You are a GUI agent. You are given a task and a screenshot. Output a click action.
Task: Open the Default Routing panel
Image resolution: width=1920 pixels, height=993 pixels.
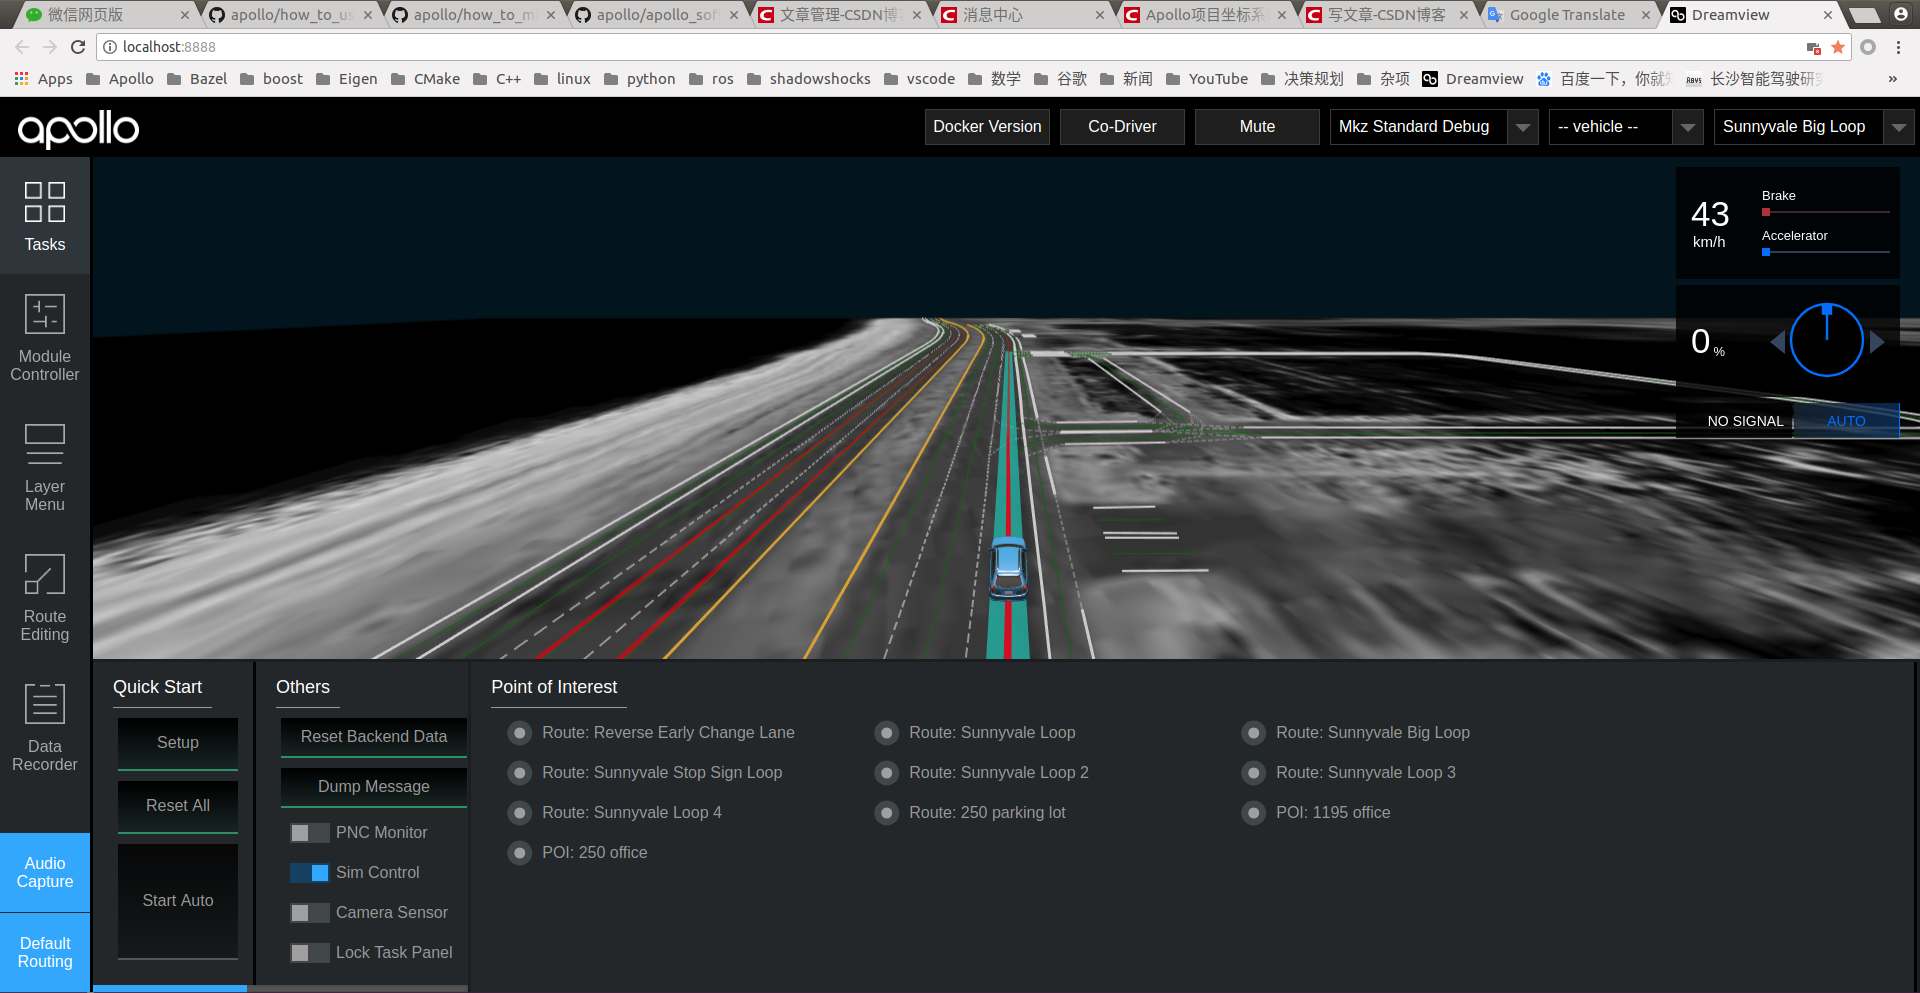point(44,952)
